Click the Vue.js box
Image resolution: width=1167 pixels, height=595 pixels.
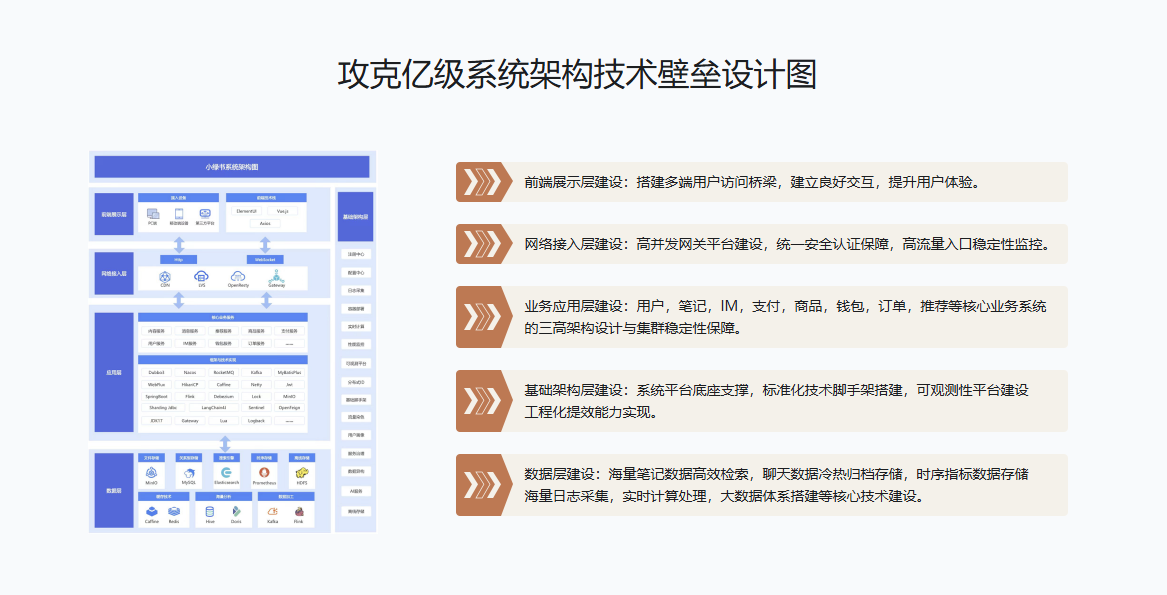[x=283, y=211]
